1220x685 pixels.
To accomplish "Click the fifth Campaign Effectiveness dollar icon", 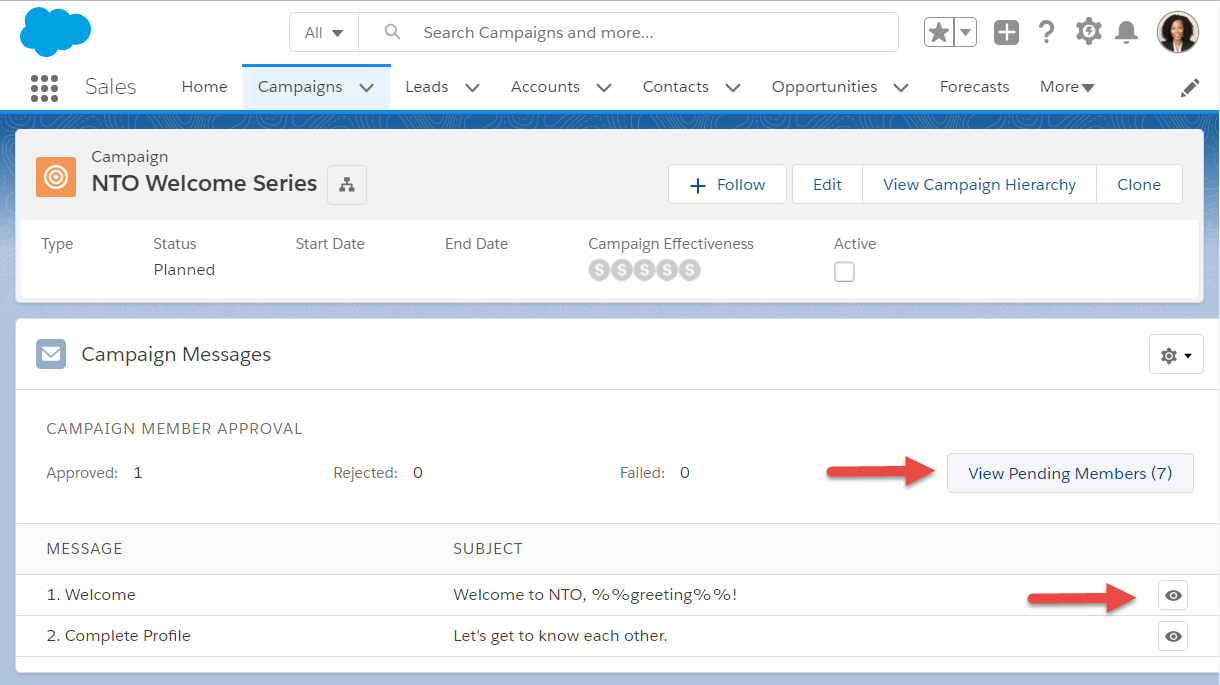I will tap(689, 270).
